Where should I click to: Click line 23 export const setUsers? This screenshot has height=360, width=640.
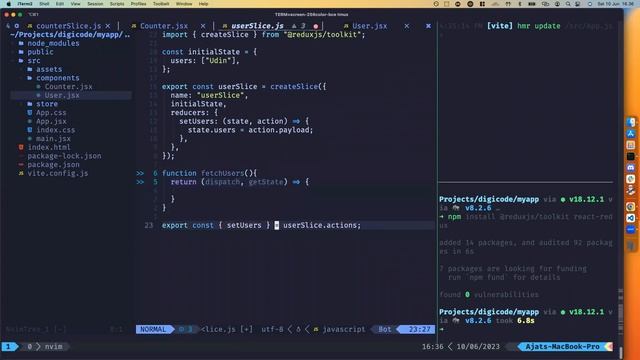coord(261,225)
